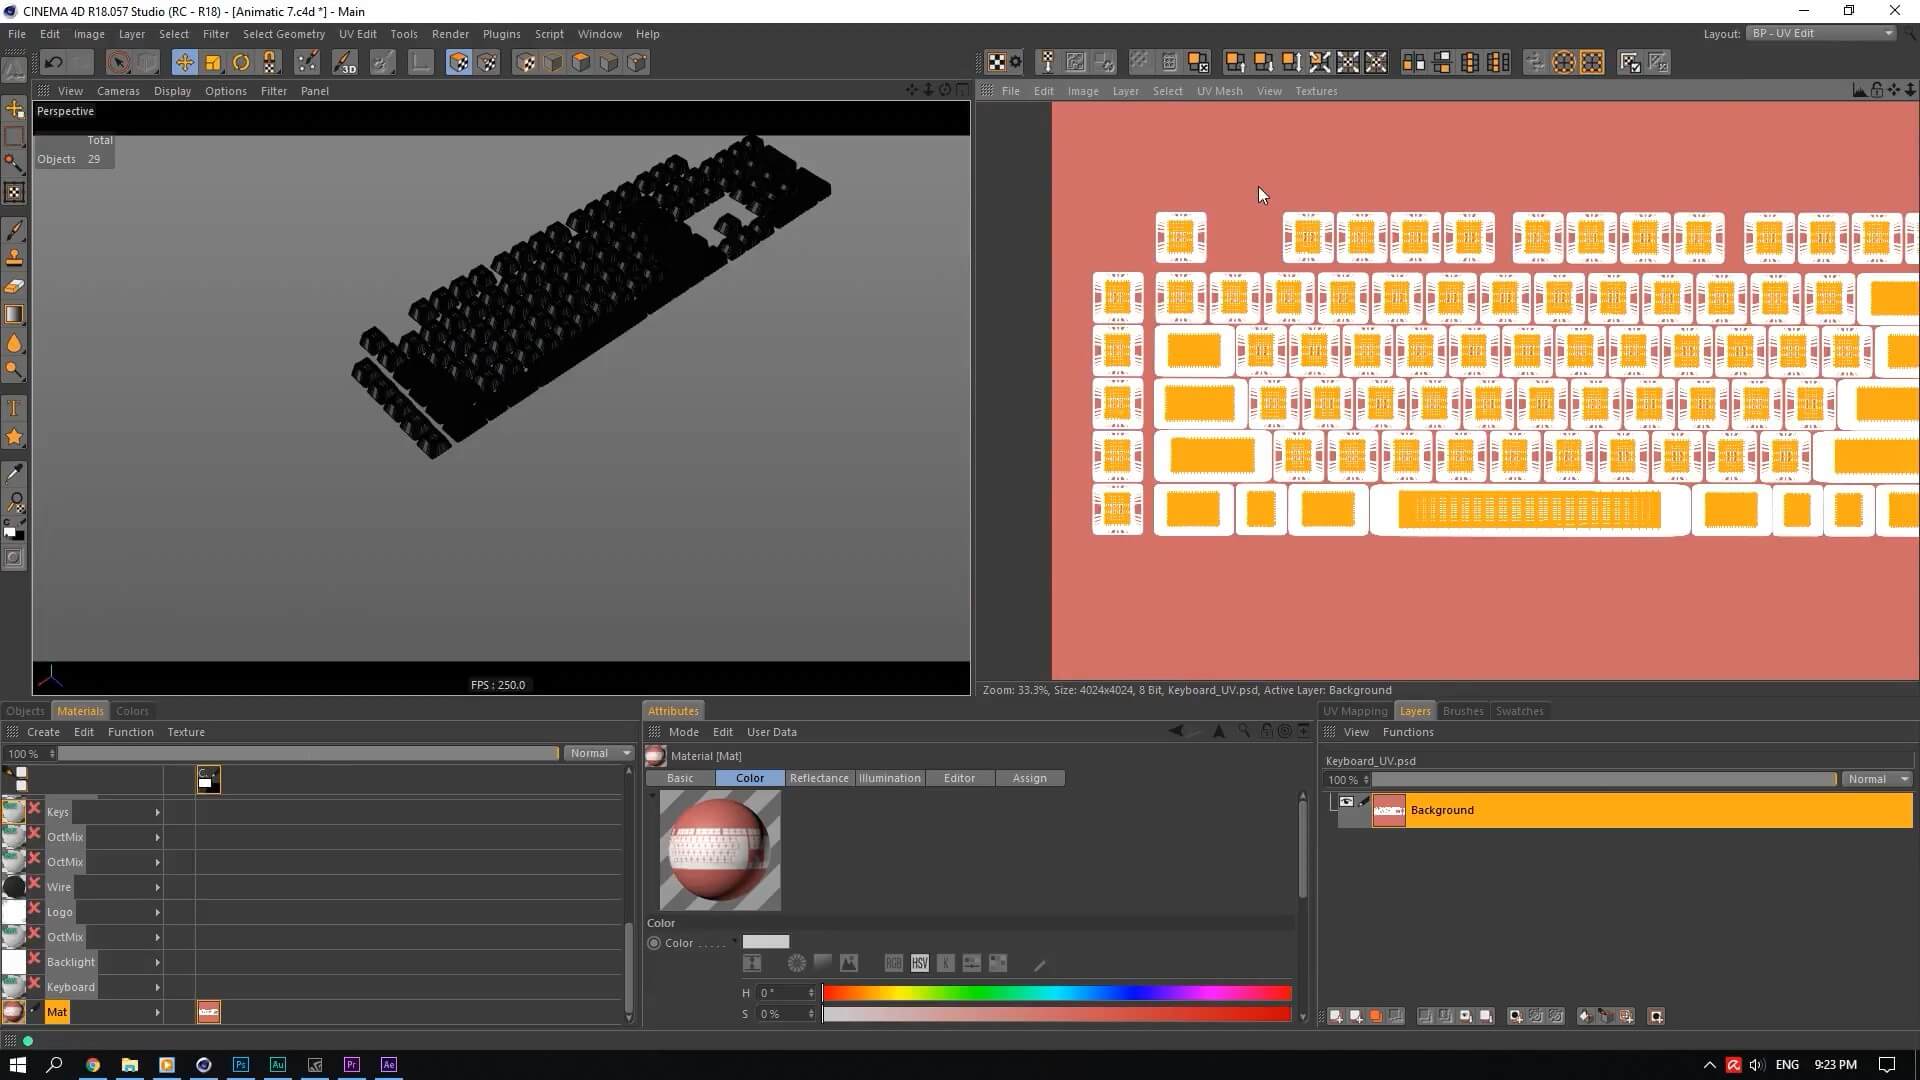Open the Swatches panel tab
Screen dimensions: 1920x1080
point(1519,711)
